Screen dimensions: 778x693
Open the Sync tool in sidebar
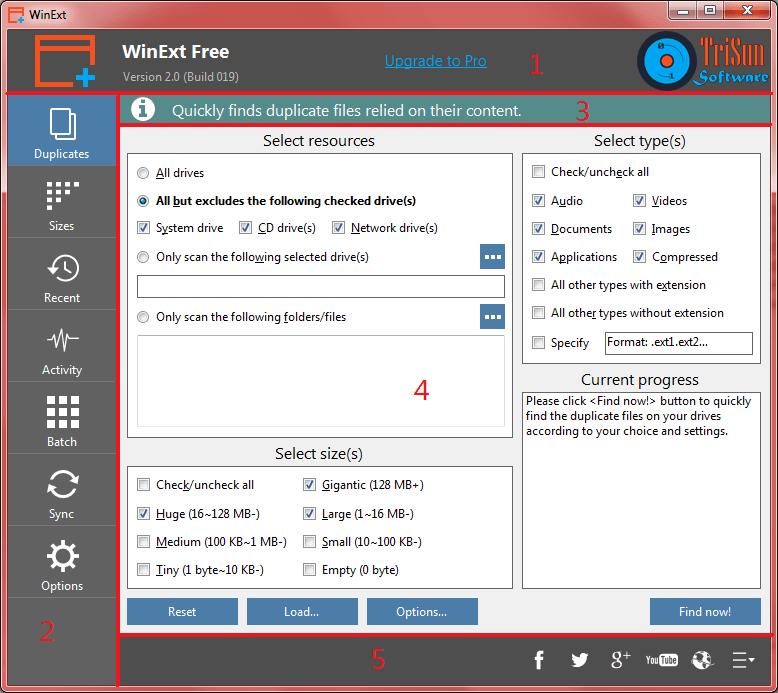click(62, 491)
